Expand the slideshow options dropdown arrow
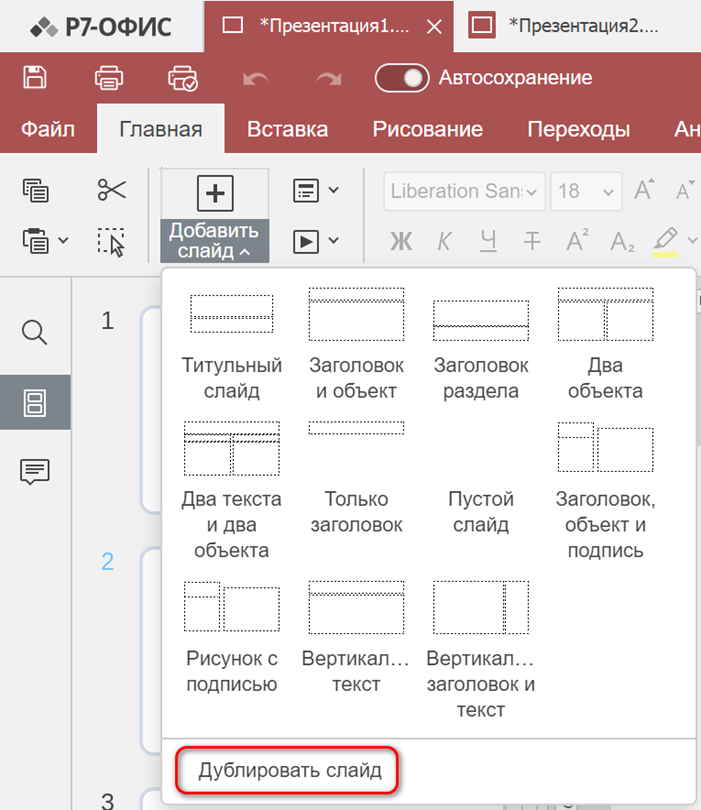 tap(334, 240)
